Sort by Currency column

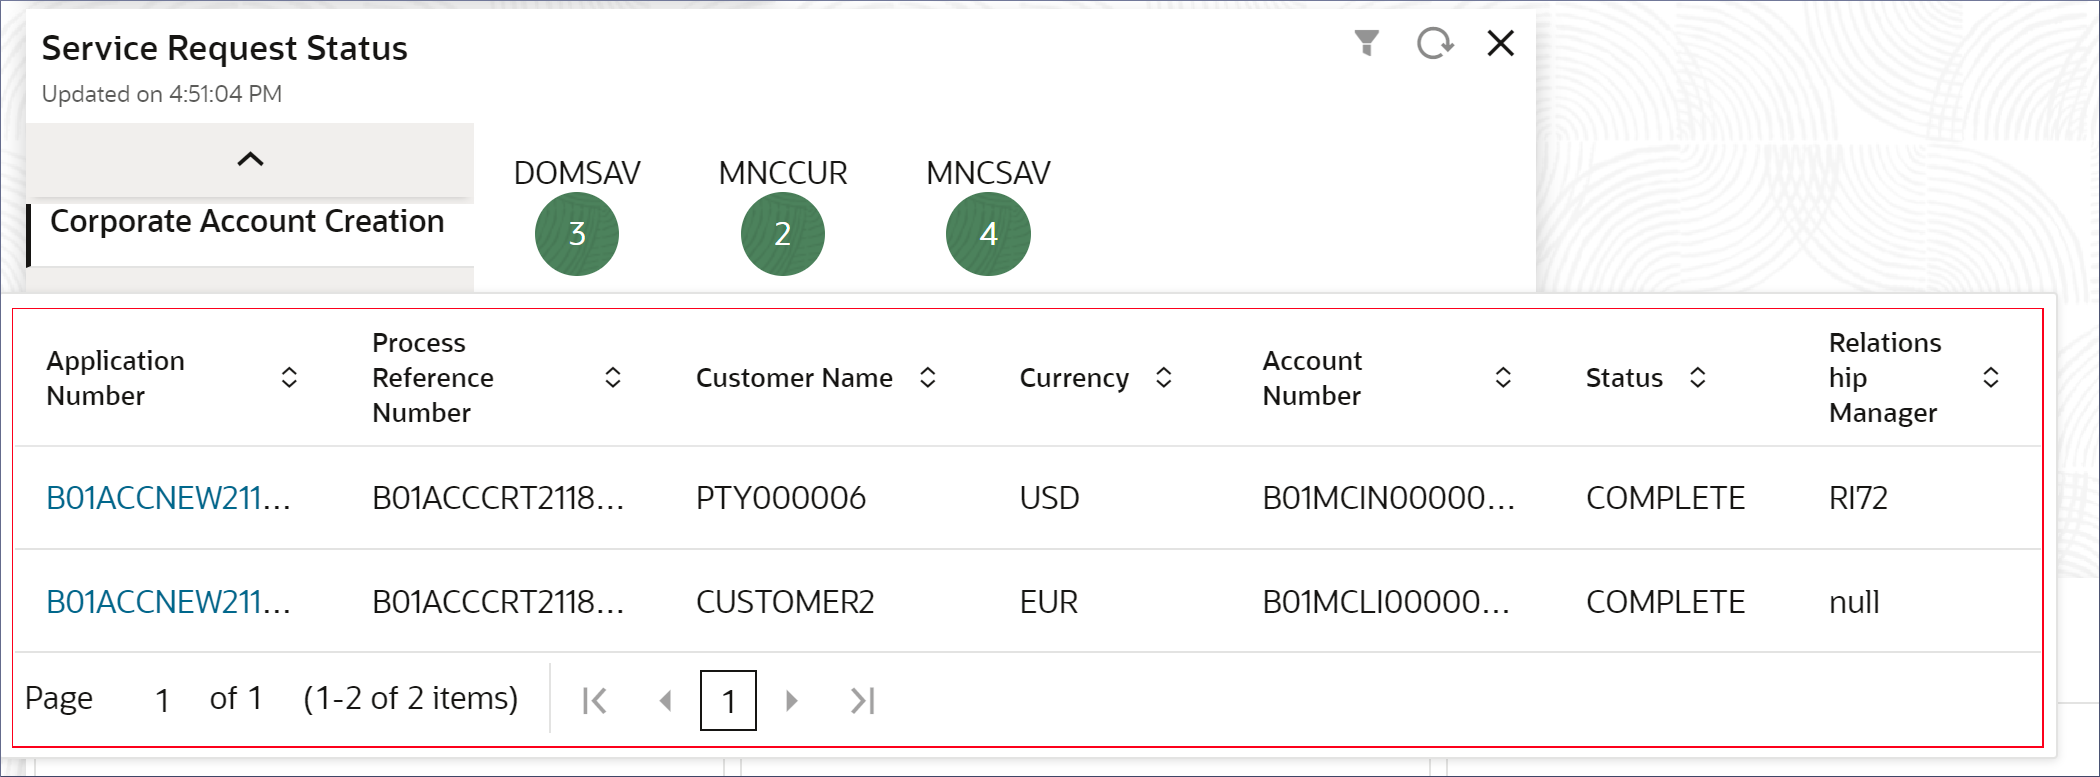click(1164, 378)
